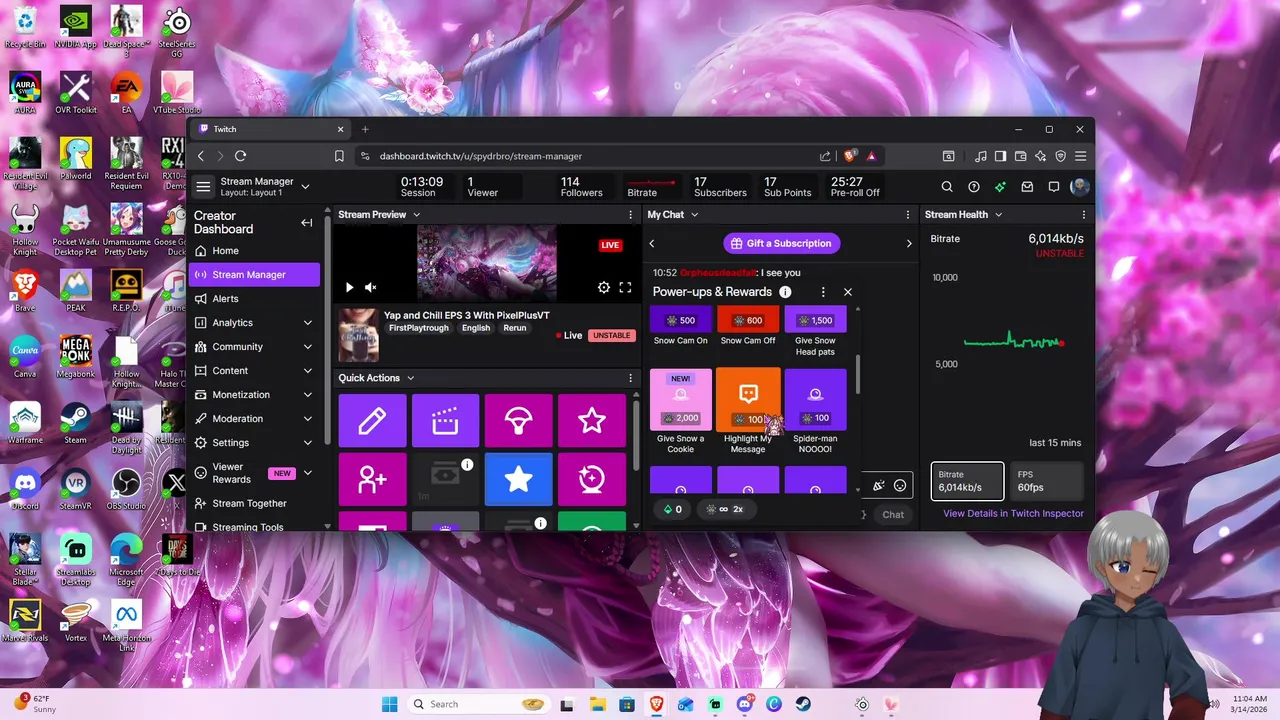Screen dimensions: 1280x720
Task: Click the Twitch browser tab
Action: click(x=270, y=129)
